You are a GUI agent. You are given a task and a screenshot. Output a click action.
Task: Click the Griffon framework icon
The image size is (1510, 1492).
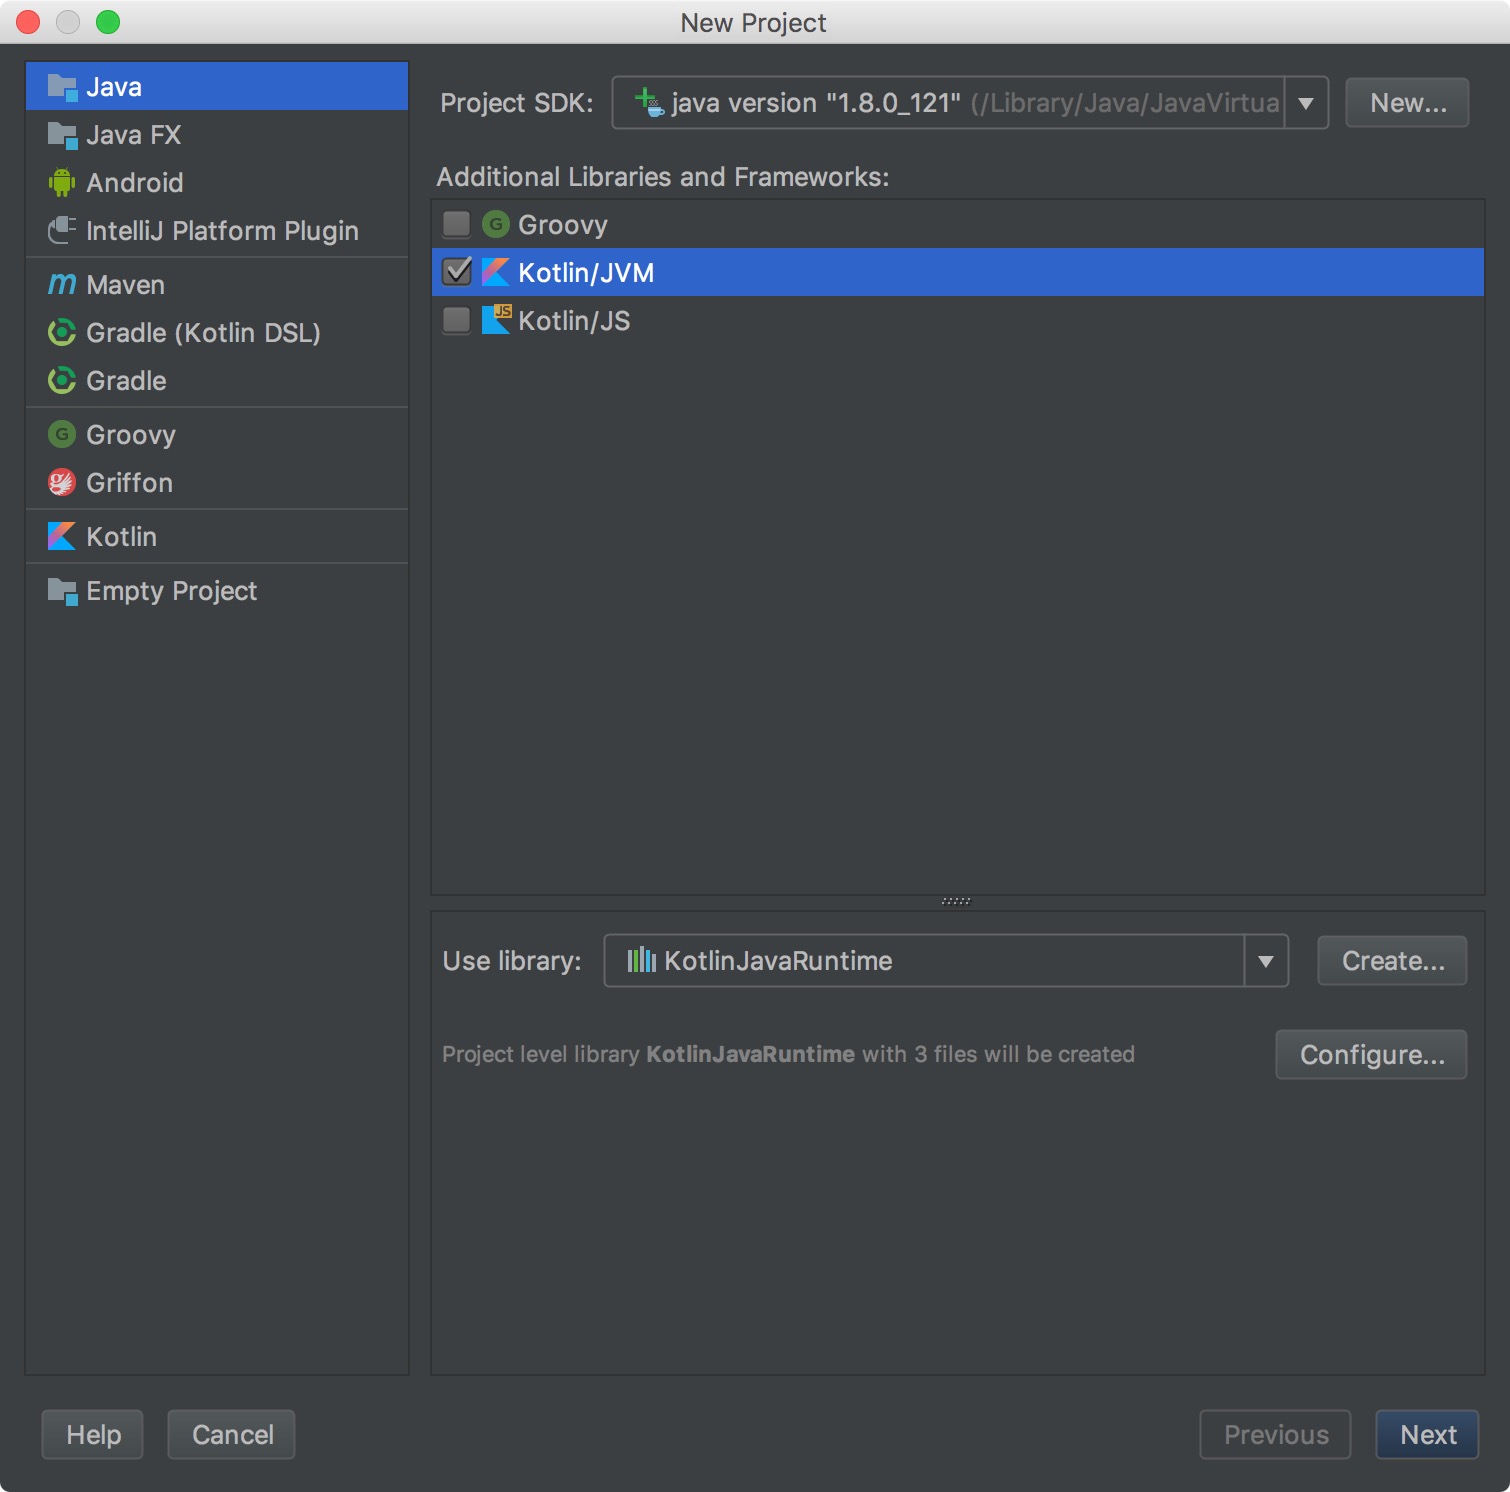(x=62, y=482)
